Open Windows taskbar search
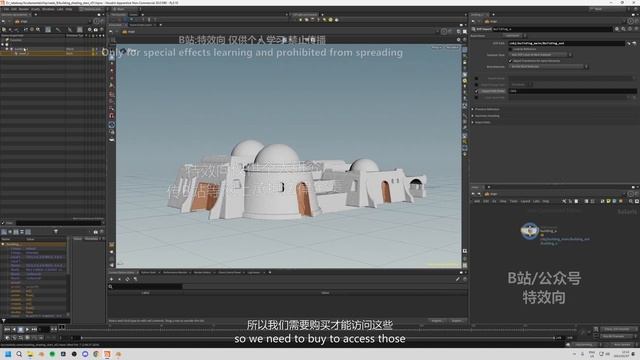Screen dimensions: 640x360 (19, 354)
